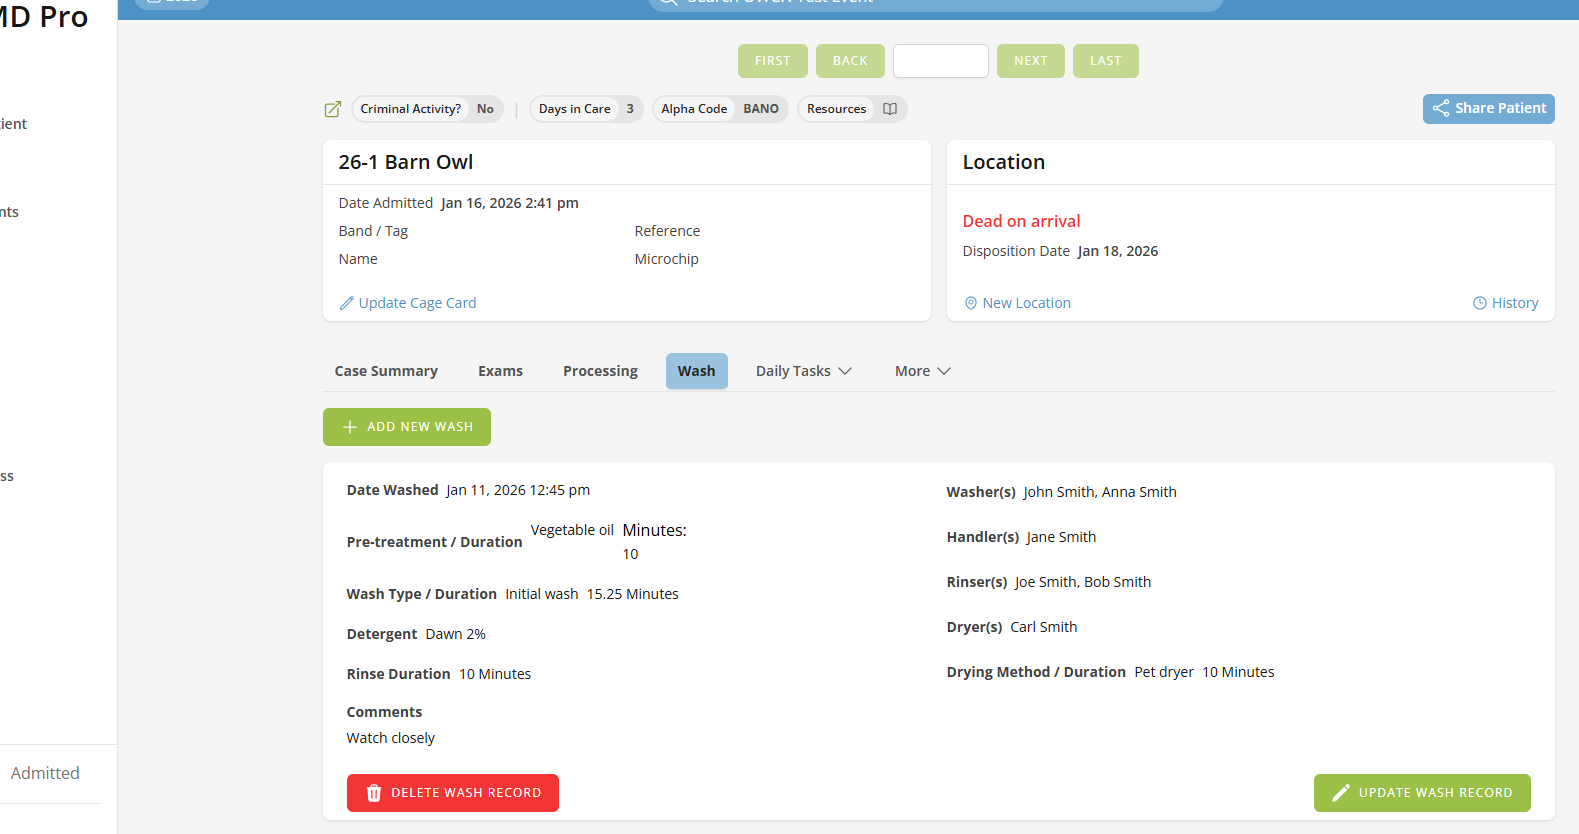Open the Exams tab
Image resolution: width=1579 pixels, height=834 pixels.
[x=500, y=371]
